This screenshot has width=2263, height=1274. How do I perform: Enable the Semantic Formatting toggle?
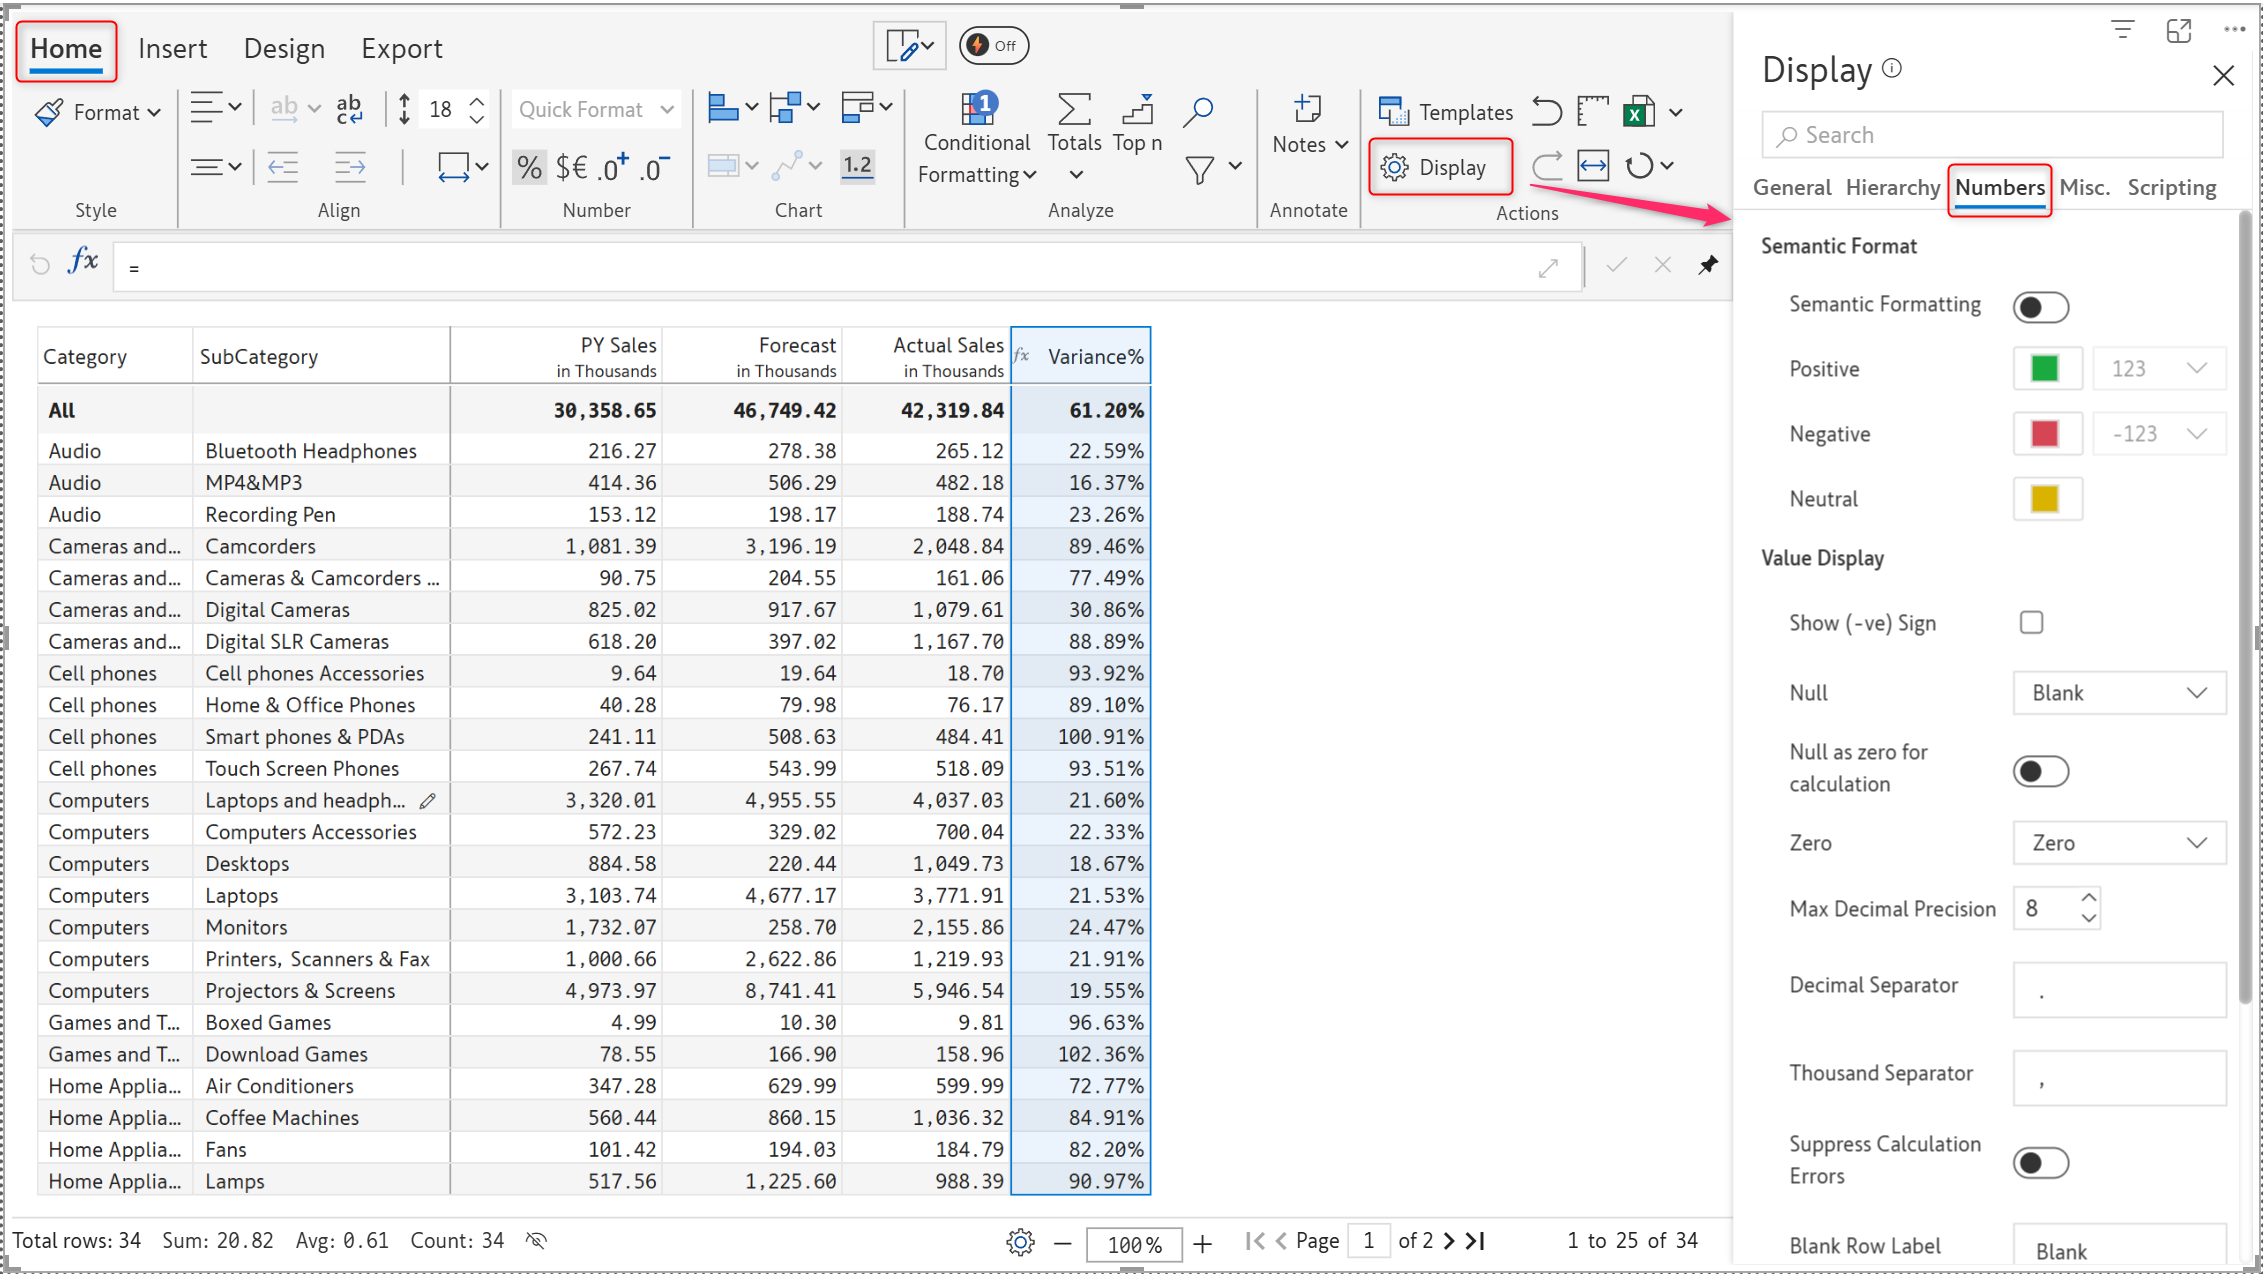click(2040, 307)
